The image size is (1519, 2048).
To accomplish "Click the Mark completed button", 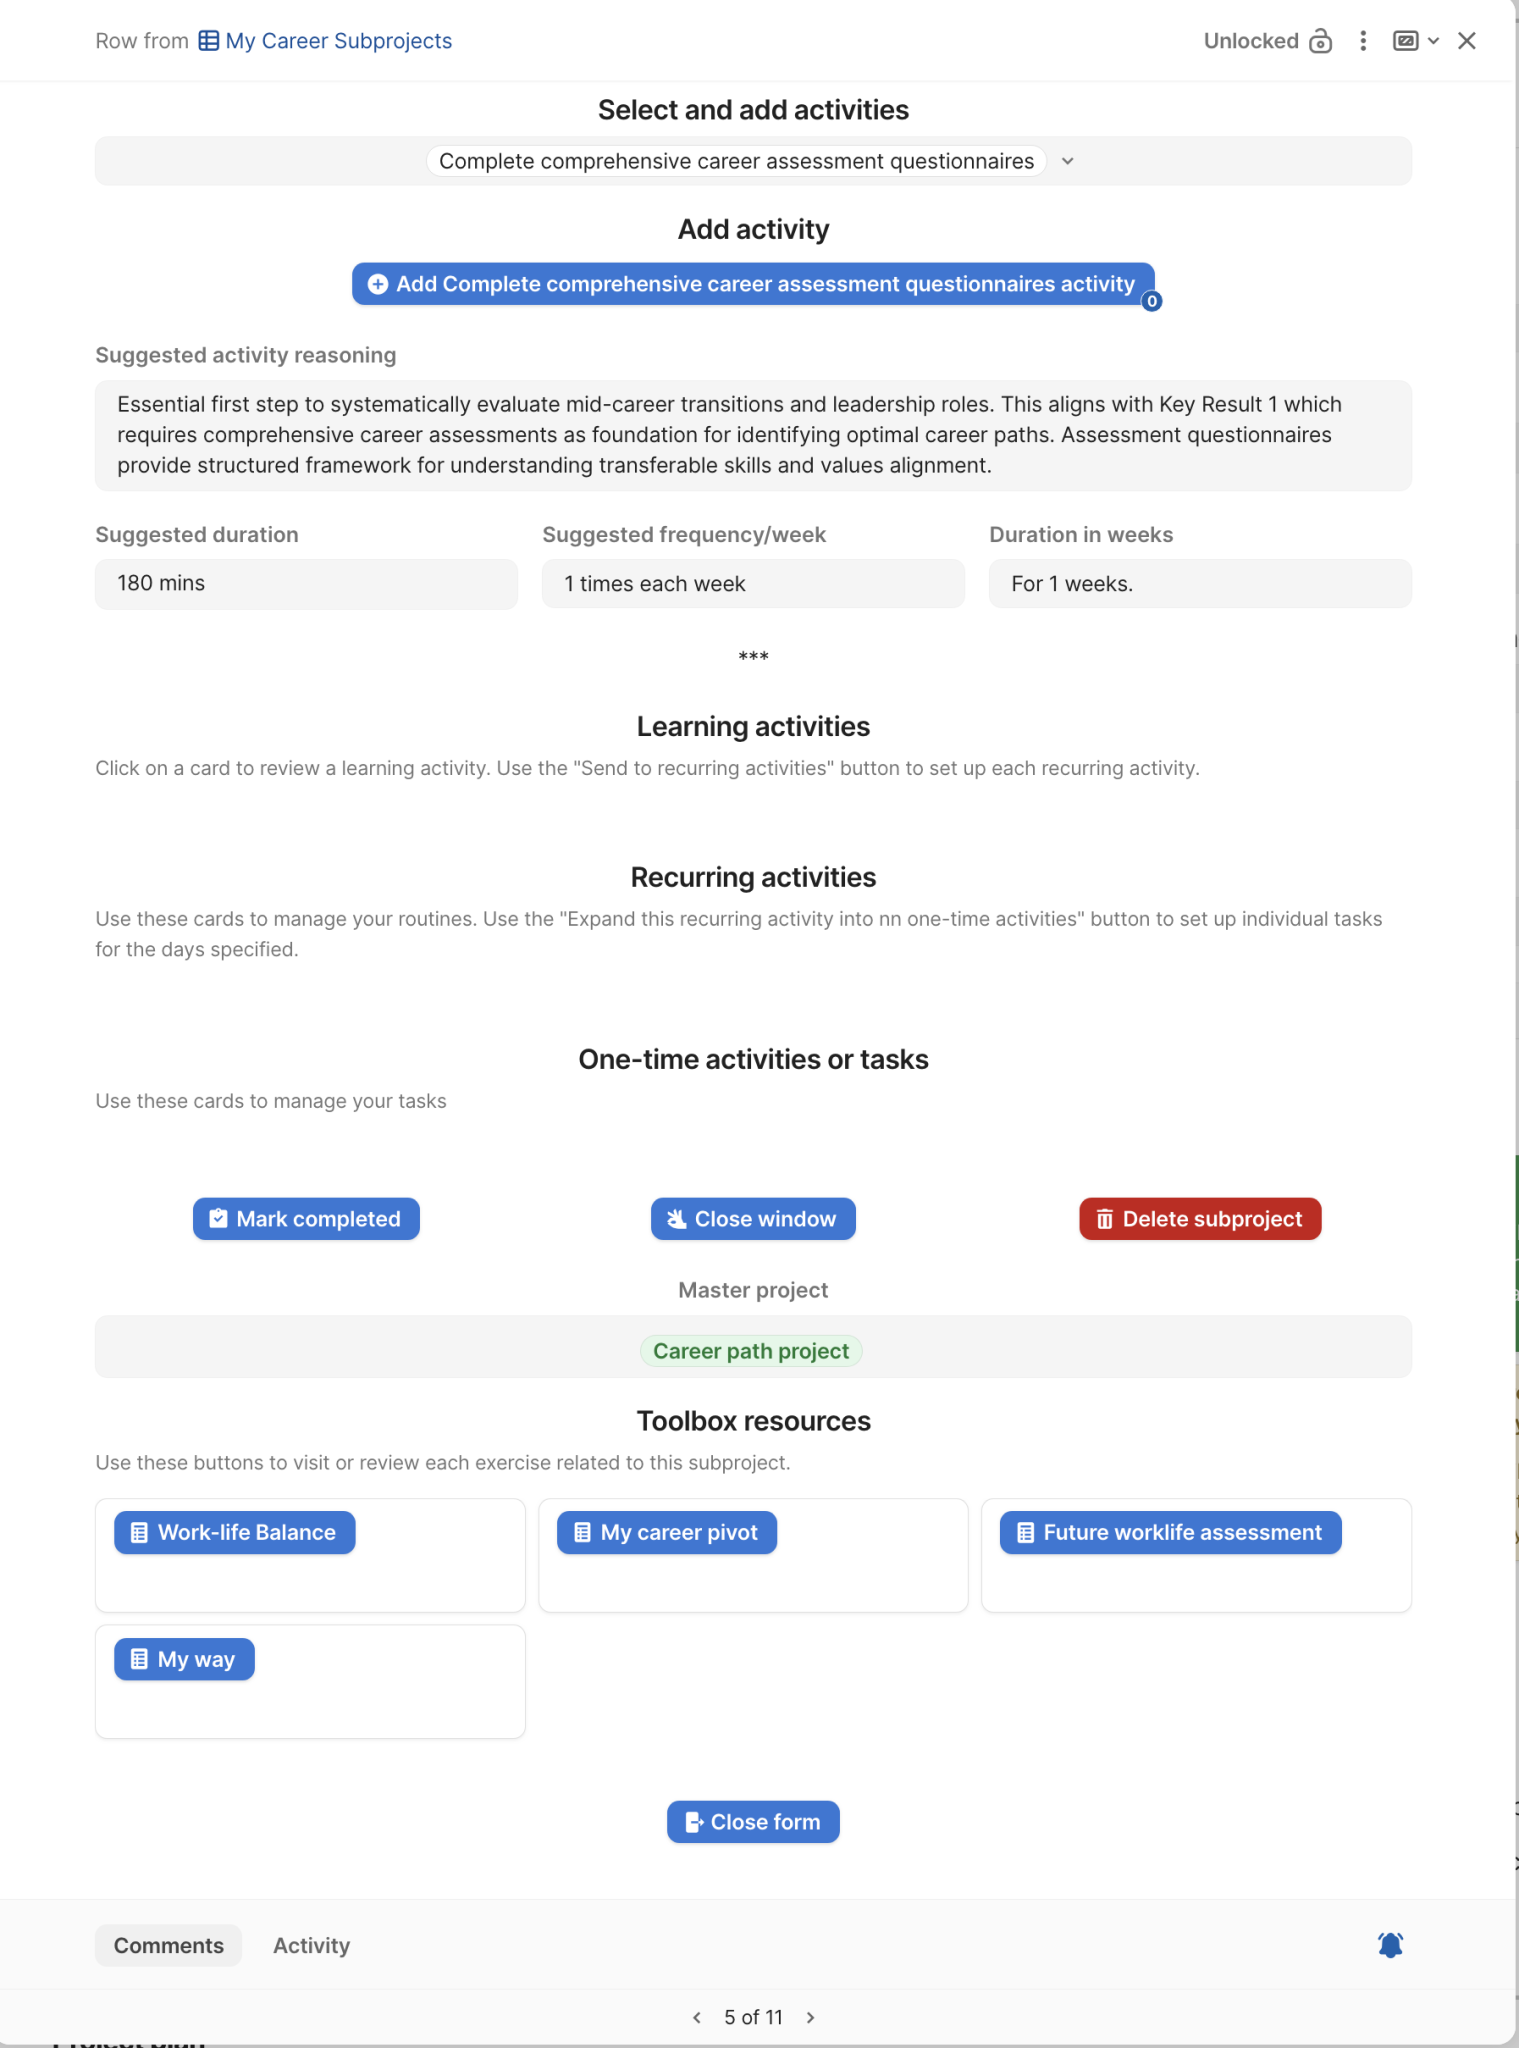I will pyautogui.click(x=306, y=1219).
